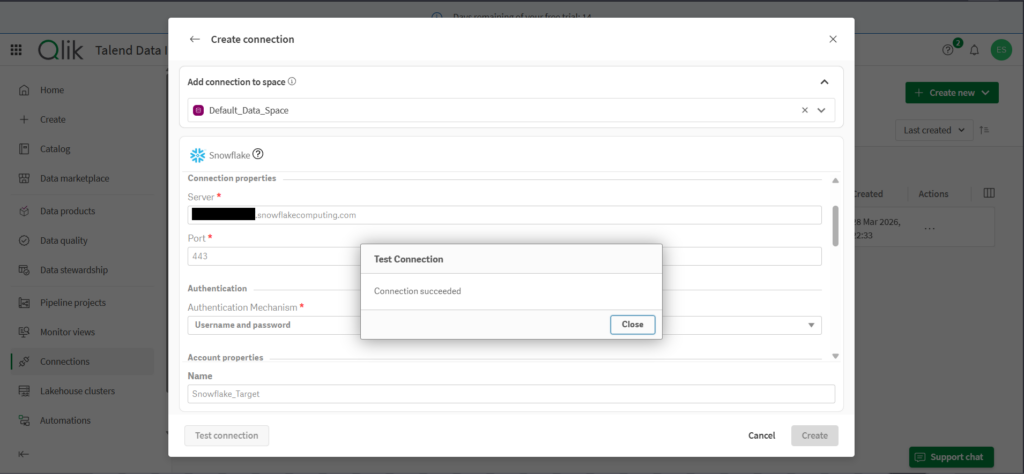1024x474 pixels.
Task: Collapse the sidebar with the arrow icon
Action: point(24,454)
